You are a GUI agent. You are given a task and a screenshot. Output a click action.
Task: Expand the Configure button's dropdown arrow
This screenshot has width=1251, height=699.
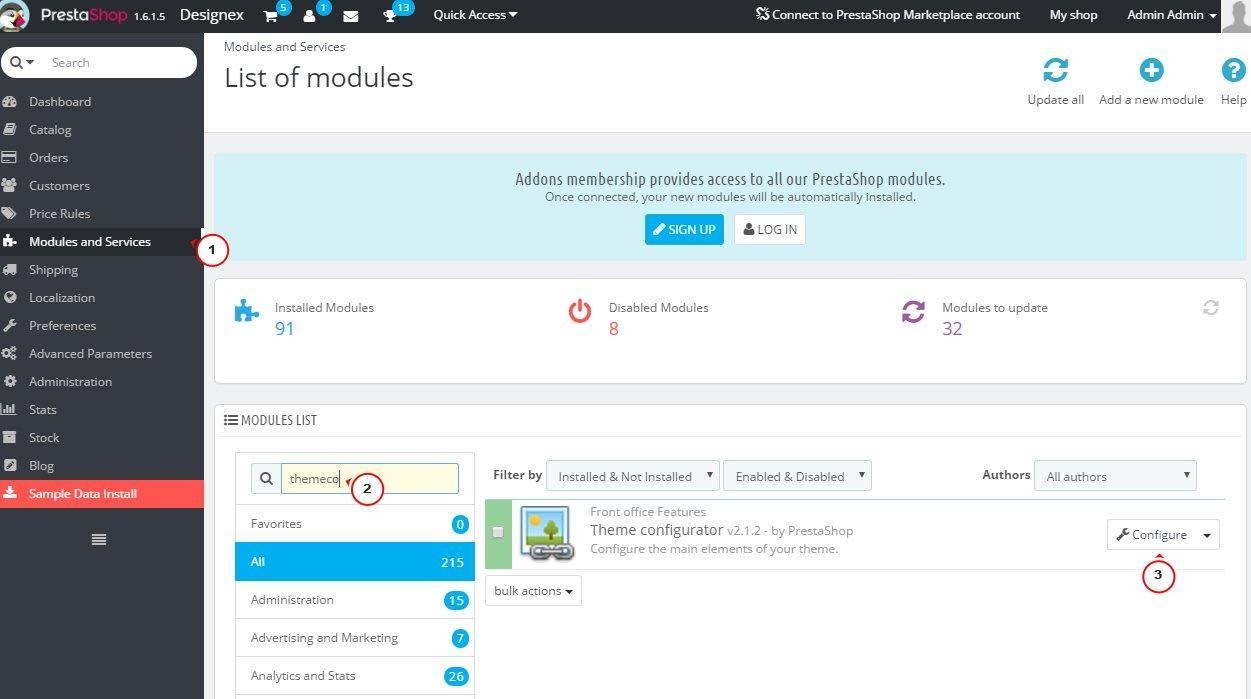(1207, 535)
